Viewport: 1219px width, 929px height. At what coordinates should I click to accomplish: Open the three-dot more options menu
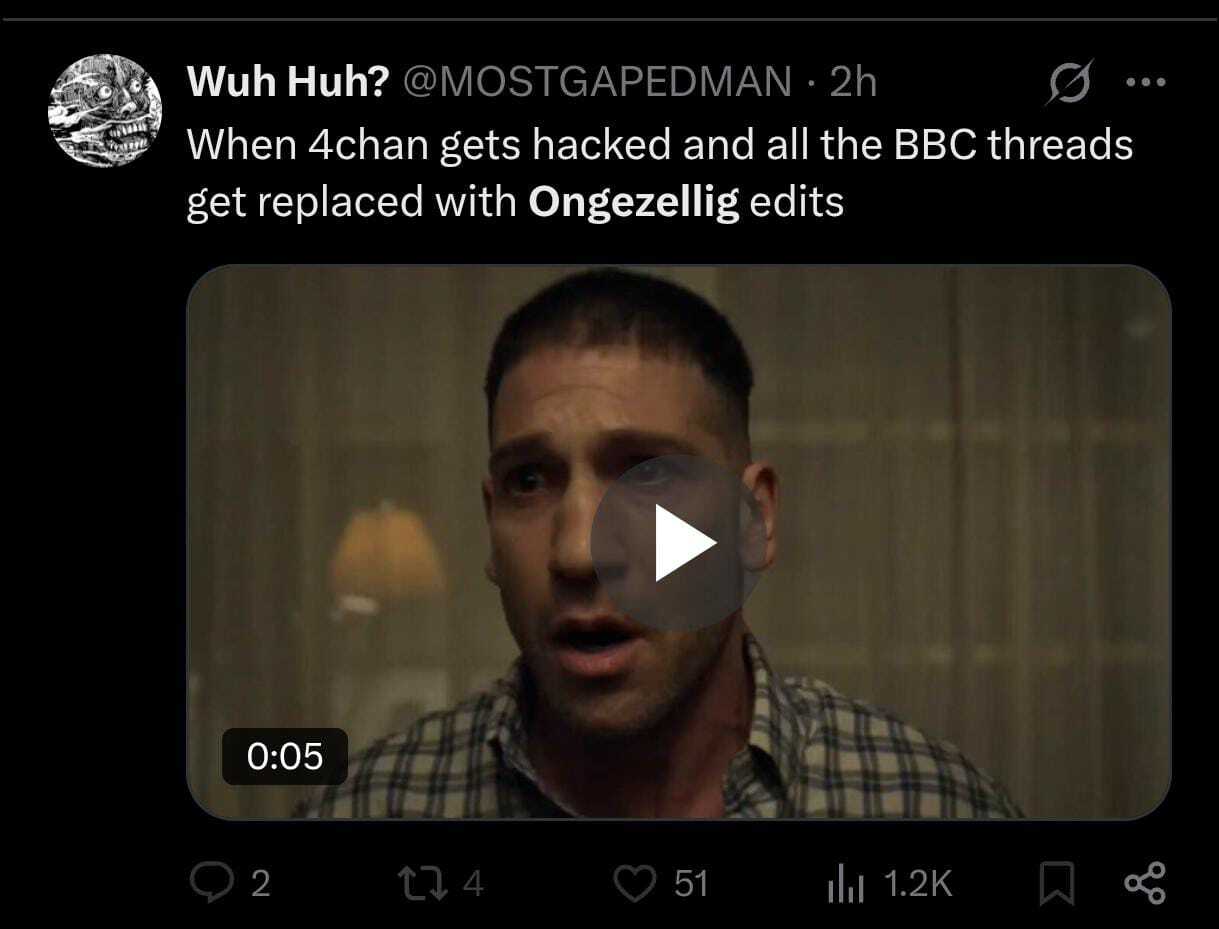pos(1146,83)
